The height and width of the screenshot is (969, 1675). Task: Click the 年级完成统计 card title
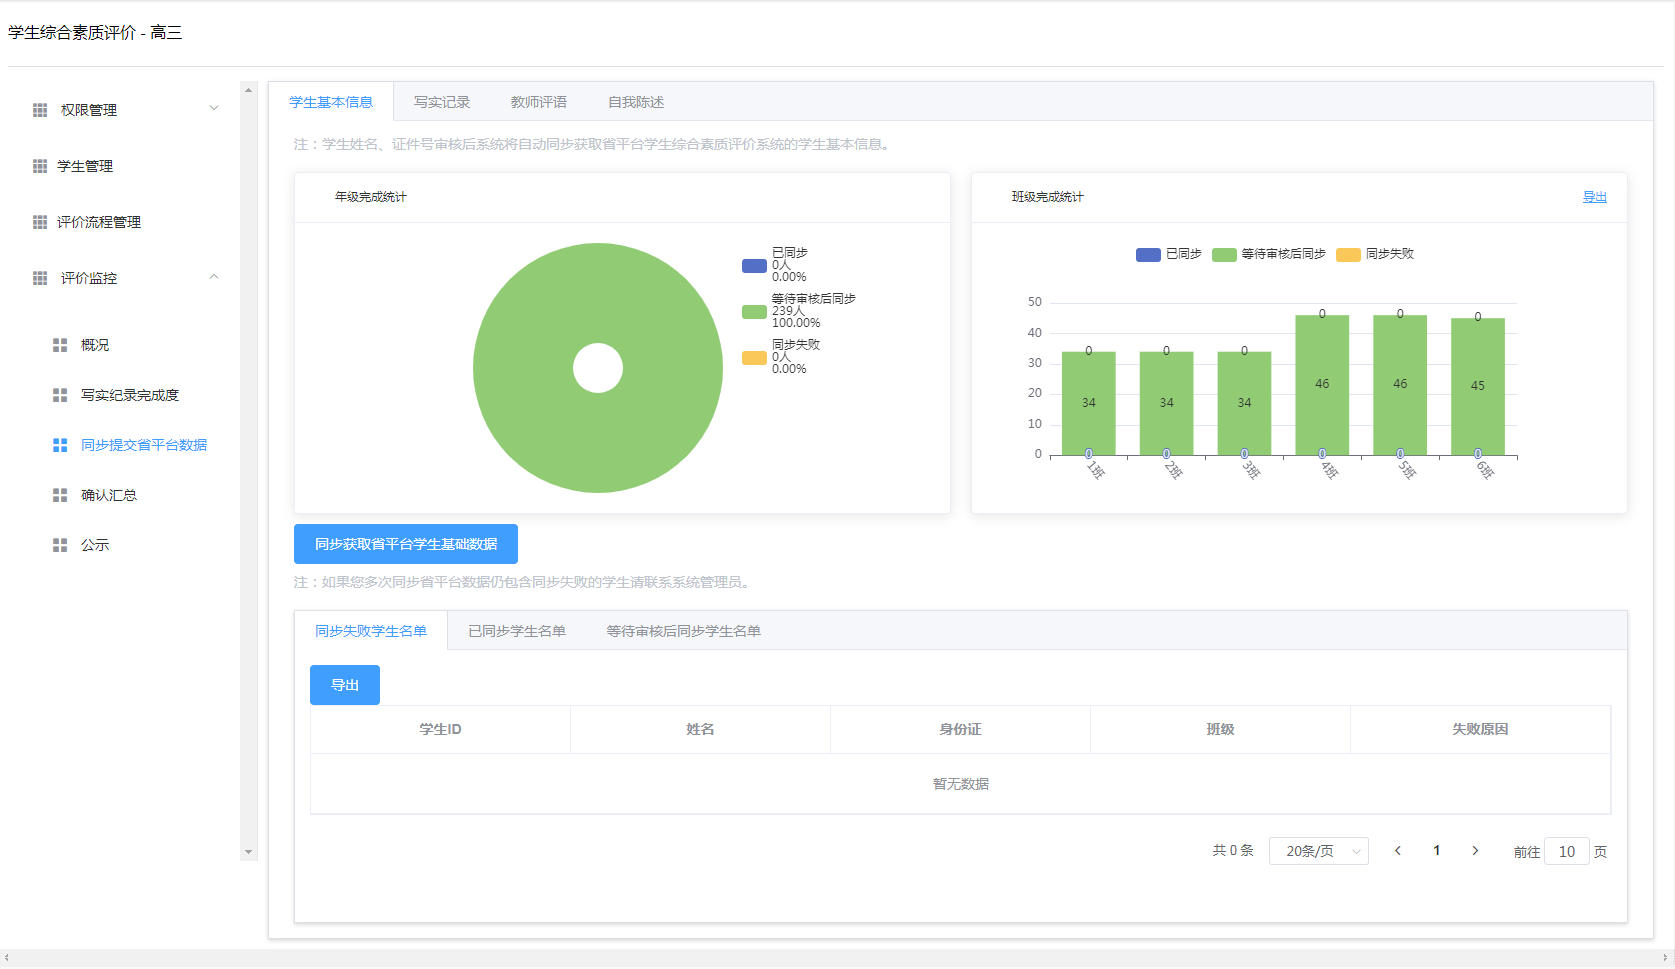pyautogui.click(x=371, y=197)
